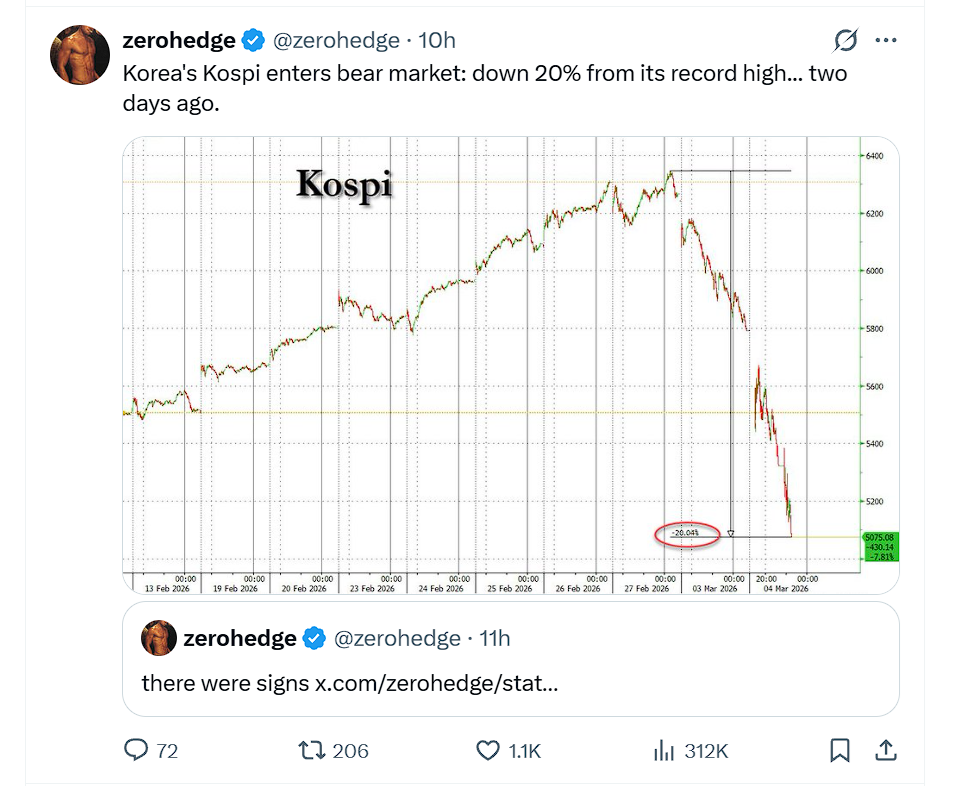Click the quoted tweet's verified badge
Screen dimensions: 953x786
coord(314,638)
